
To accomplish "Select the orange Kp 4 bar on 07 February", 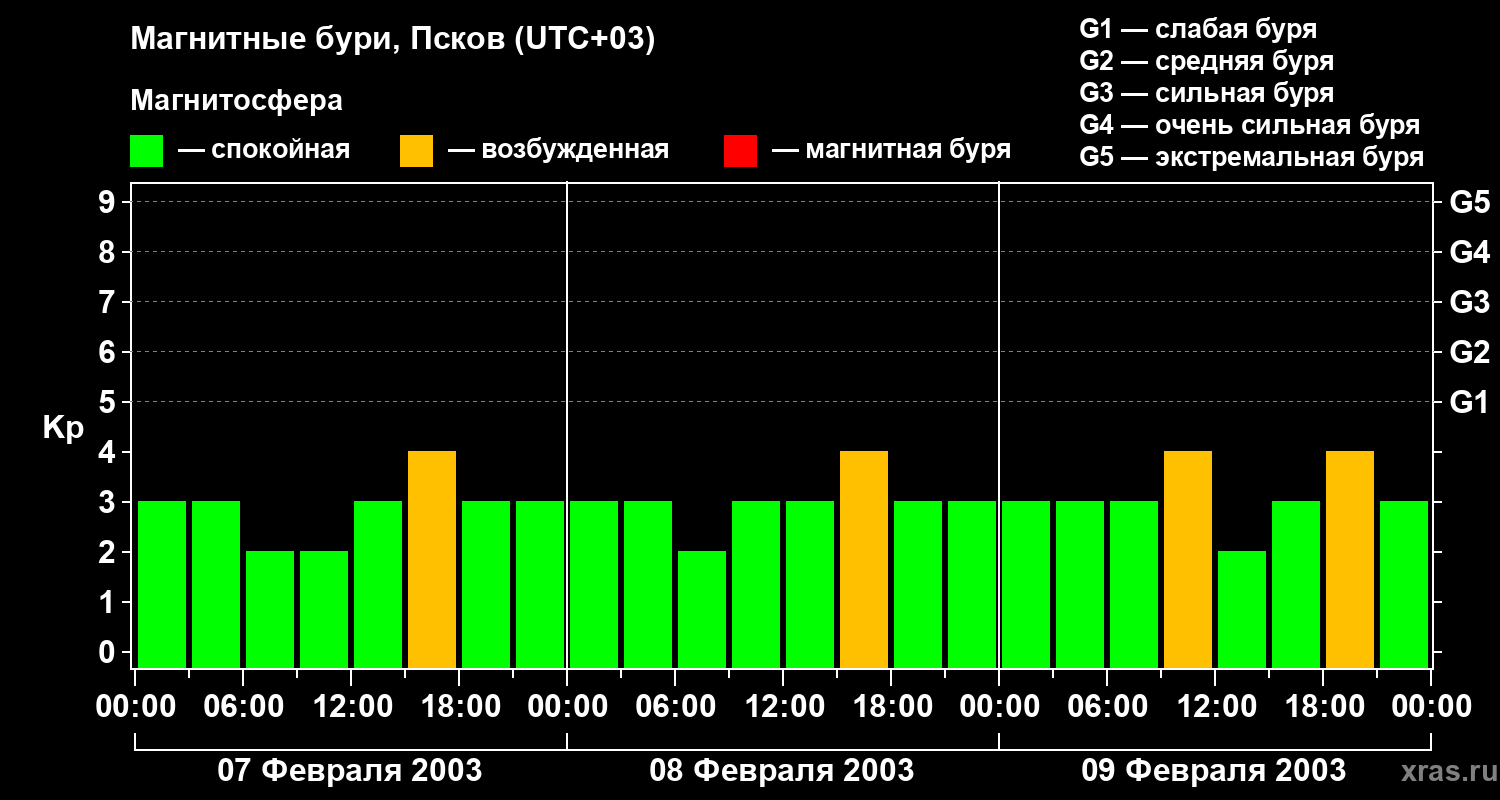I will click(432, 559).
